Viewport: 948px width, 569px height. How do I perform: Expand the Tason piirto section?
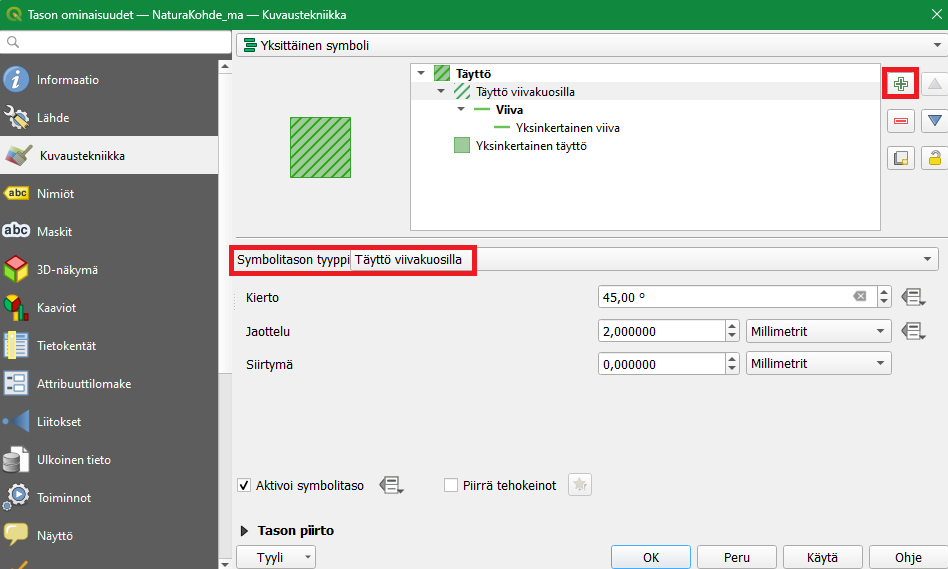point(246,530)
